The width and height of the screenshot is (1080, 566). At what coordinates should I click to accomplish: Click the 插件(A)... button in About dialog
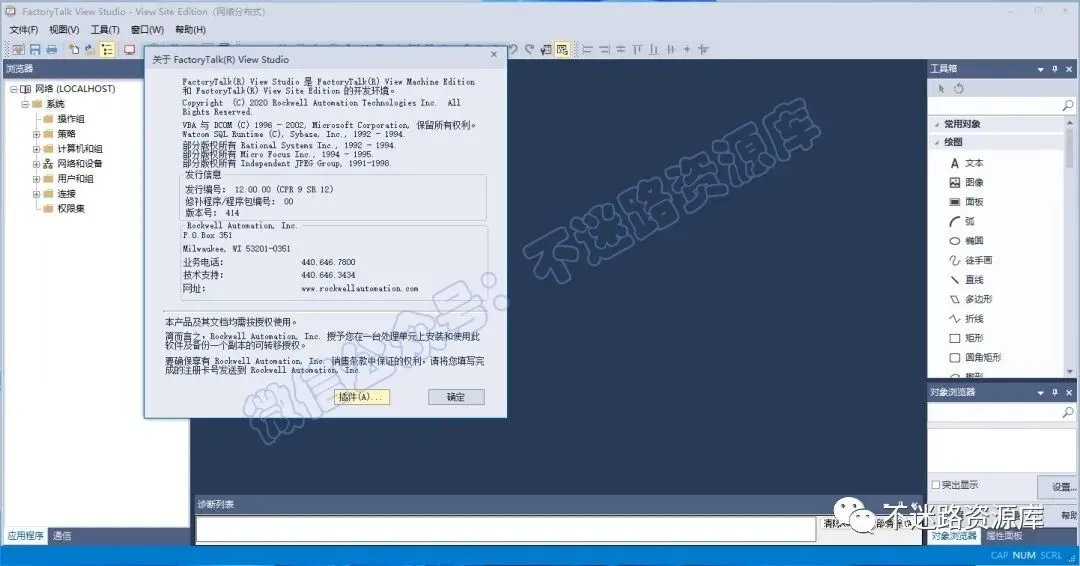[x=362, y=397]
